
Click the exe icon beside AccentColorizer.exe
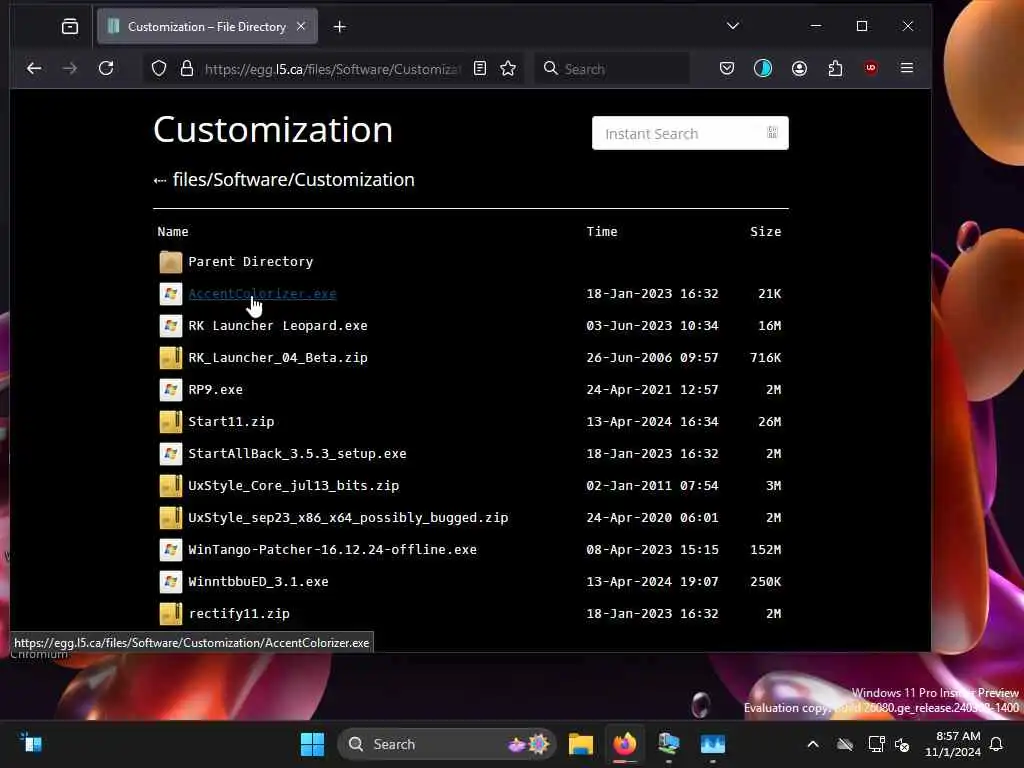170,294
